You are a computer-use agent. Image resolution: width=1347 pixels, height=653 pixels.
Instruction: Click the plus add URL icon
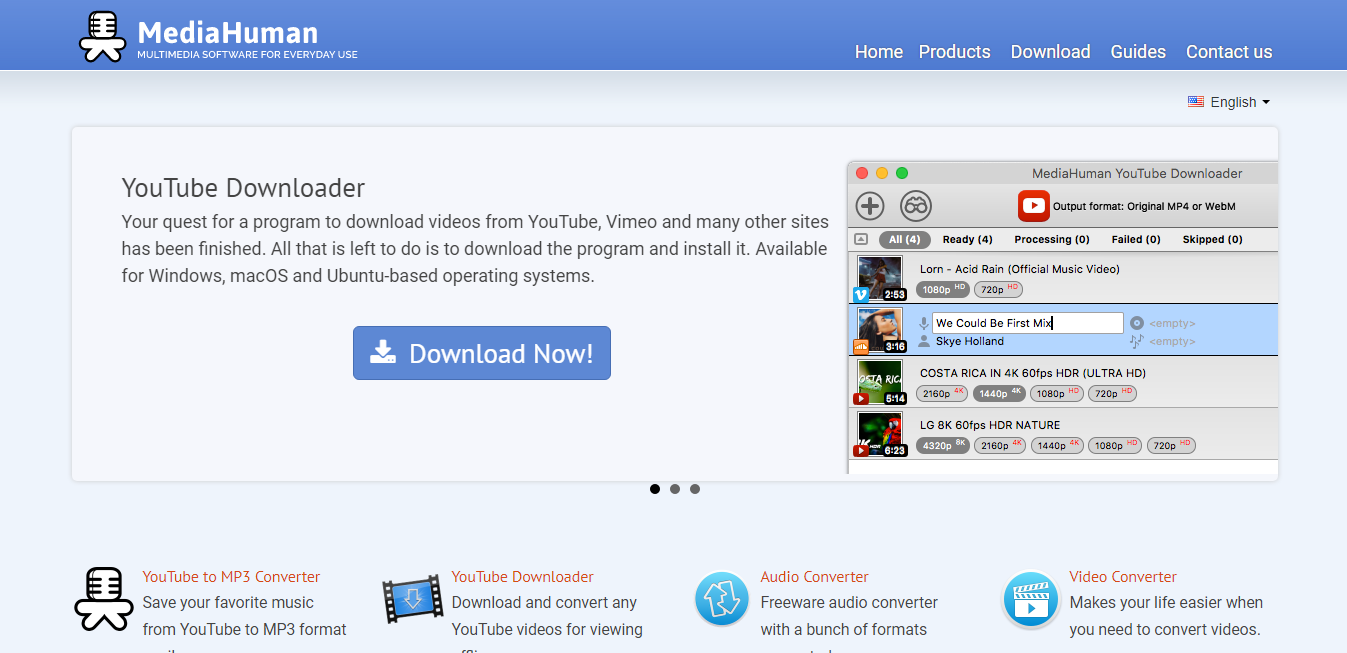(870, 206)
